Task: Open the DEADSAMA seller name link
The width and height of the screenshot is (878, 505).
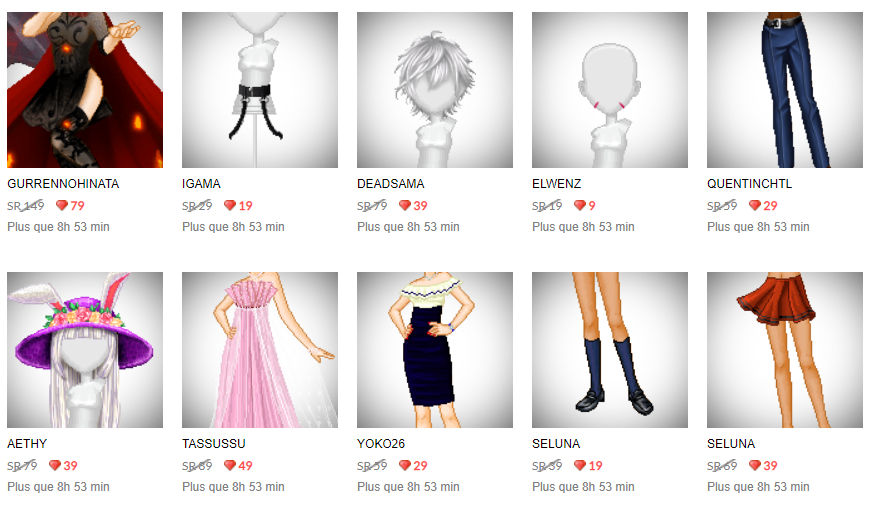Action: point(391,184)
